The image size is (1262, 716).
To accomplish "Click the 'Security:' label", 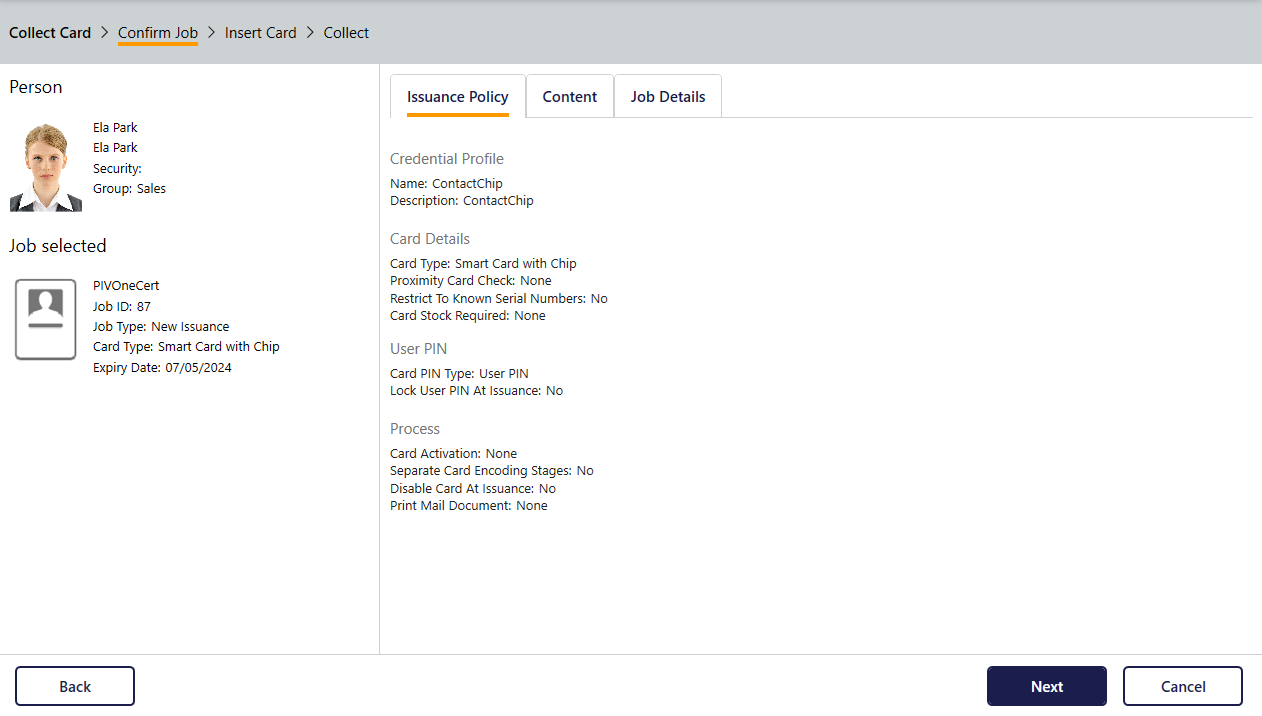I will click(x=117, y=168).
